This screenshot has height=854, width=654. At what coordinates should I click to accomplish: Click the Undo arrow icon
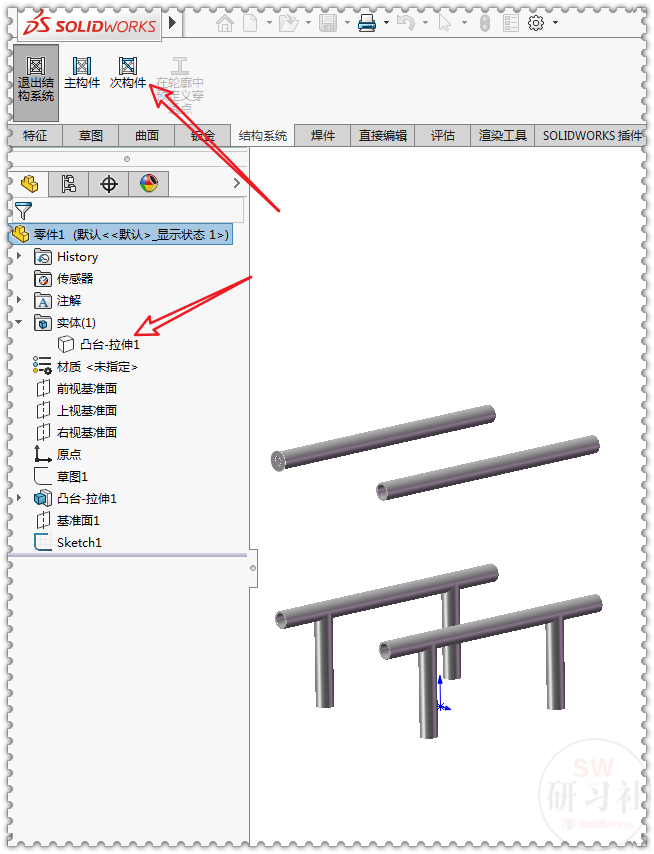(x=406, y=23)
